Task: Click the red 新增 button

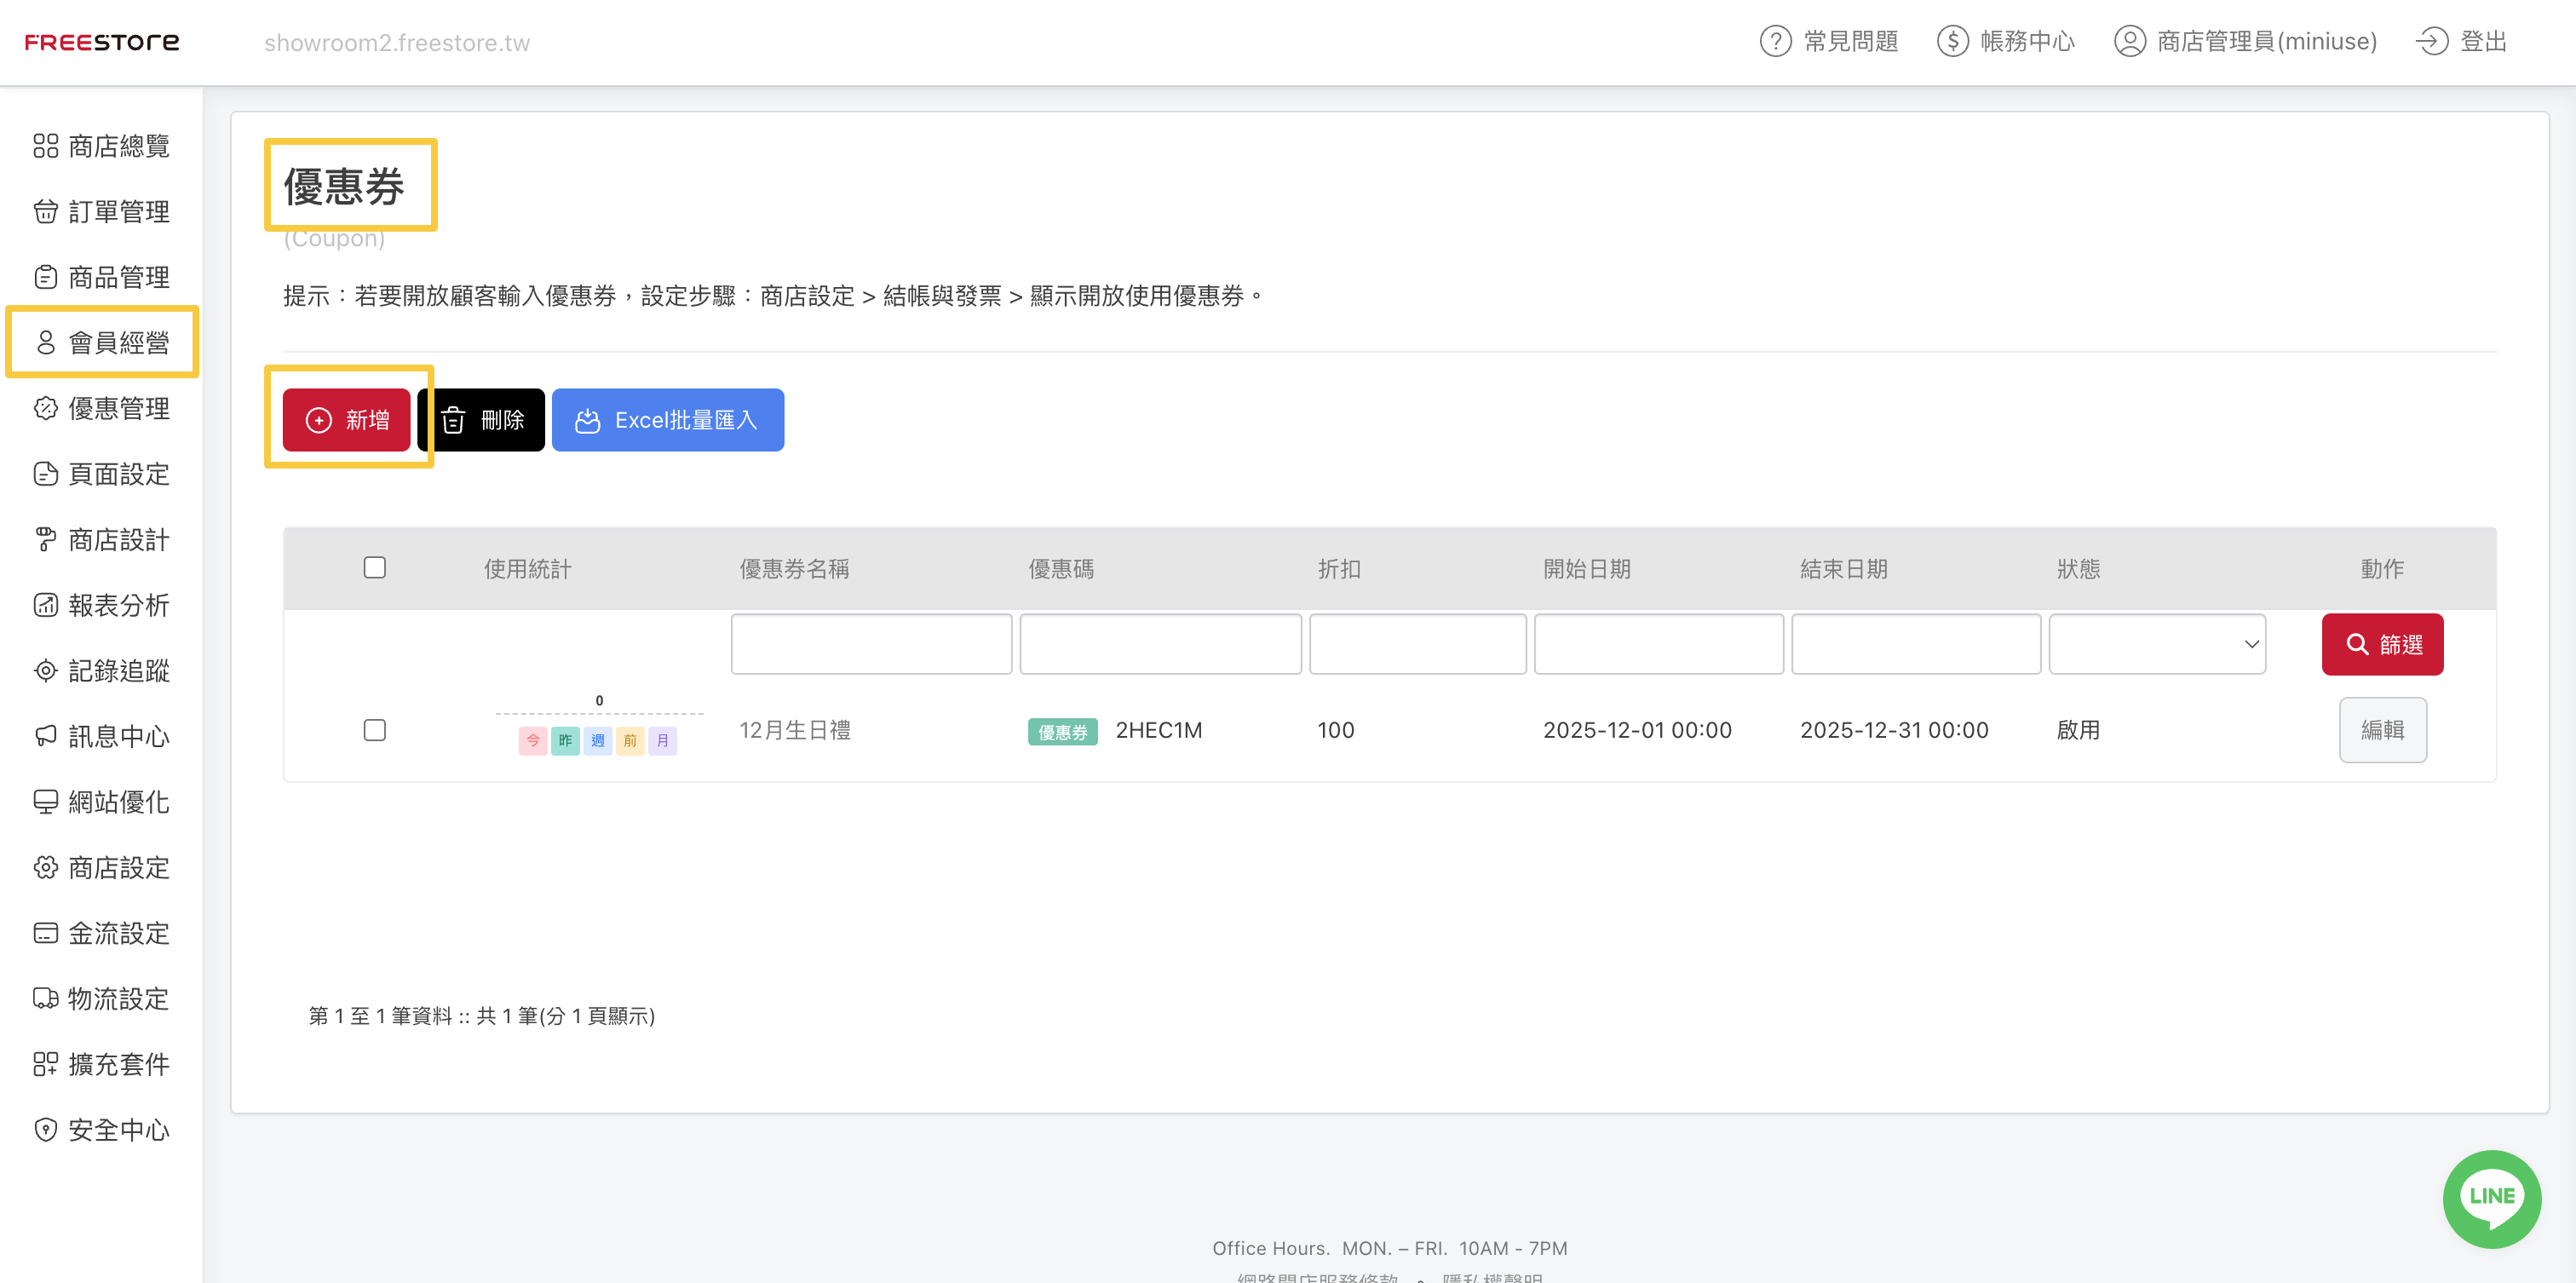Action: pyautogui.click(x=346, y=420)
